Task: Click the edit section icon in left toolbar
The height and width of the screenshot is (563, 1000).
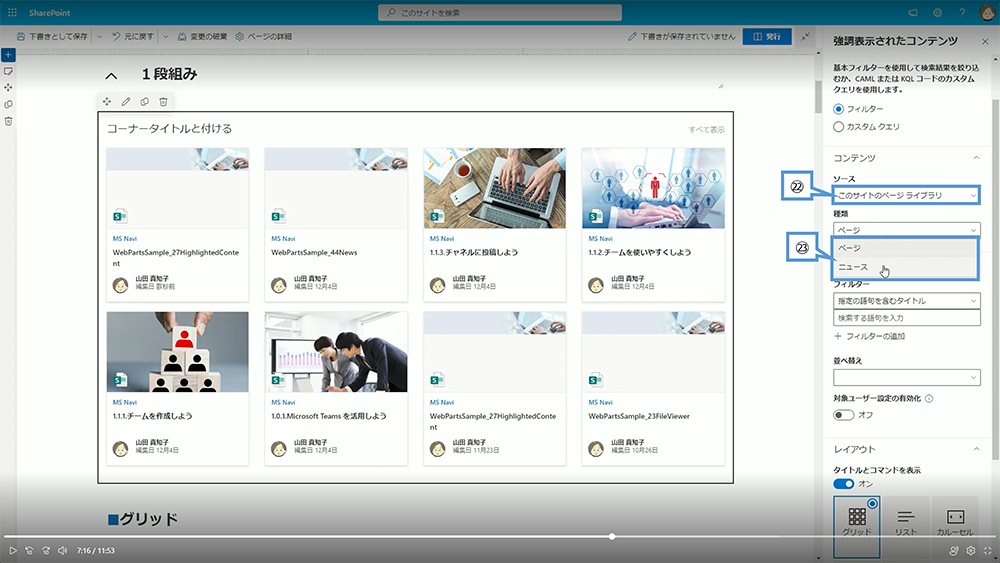Action: [8, 71]
